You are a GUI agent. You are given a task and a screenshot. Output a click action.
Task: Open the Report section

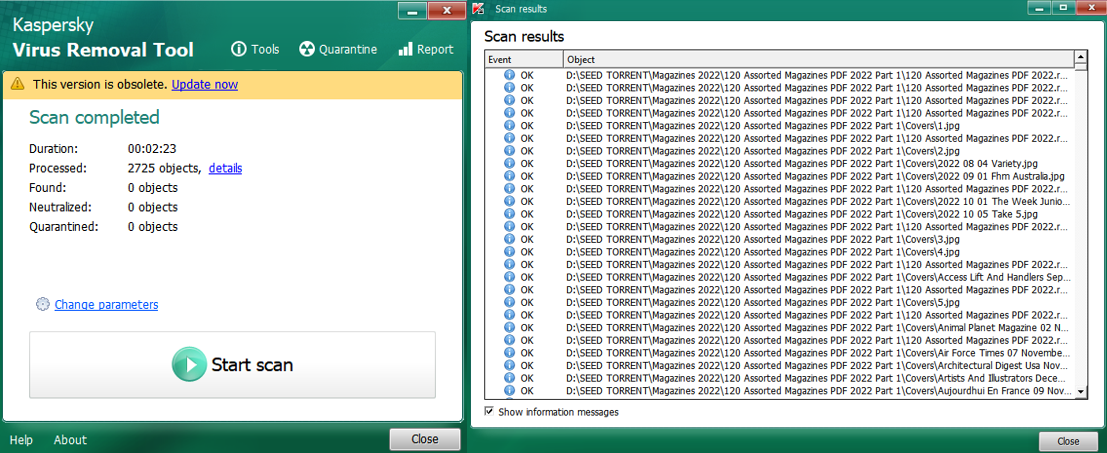[426, 49]
